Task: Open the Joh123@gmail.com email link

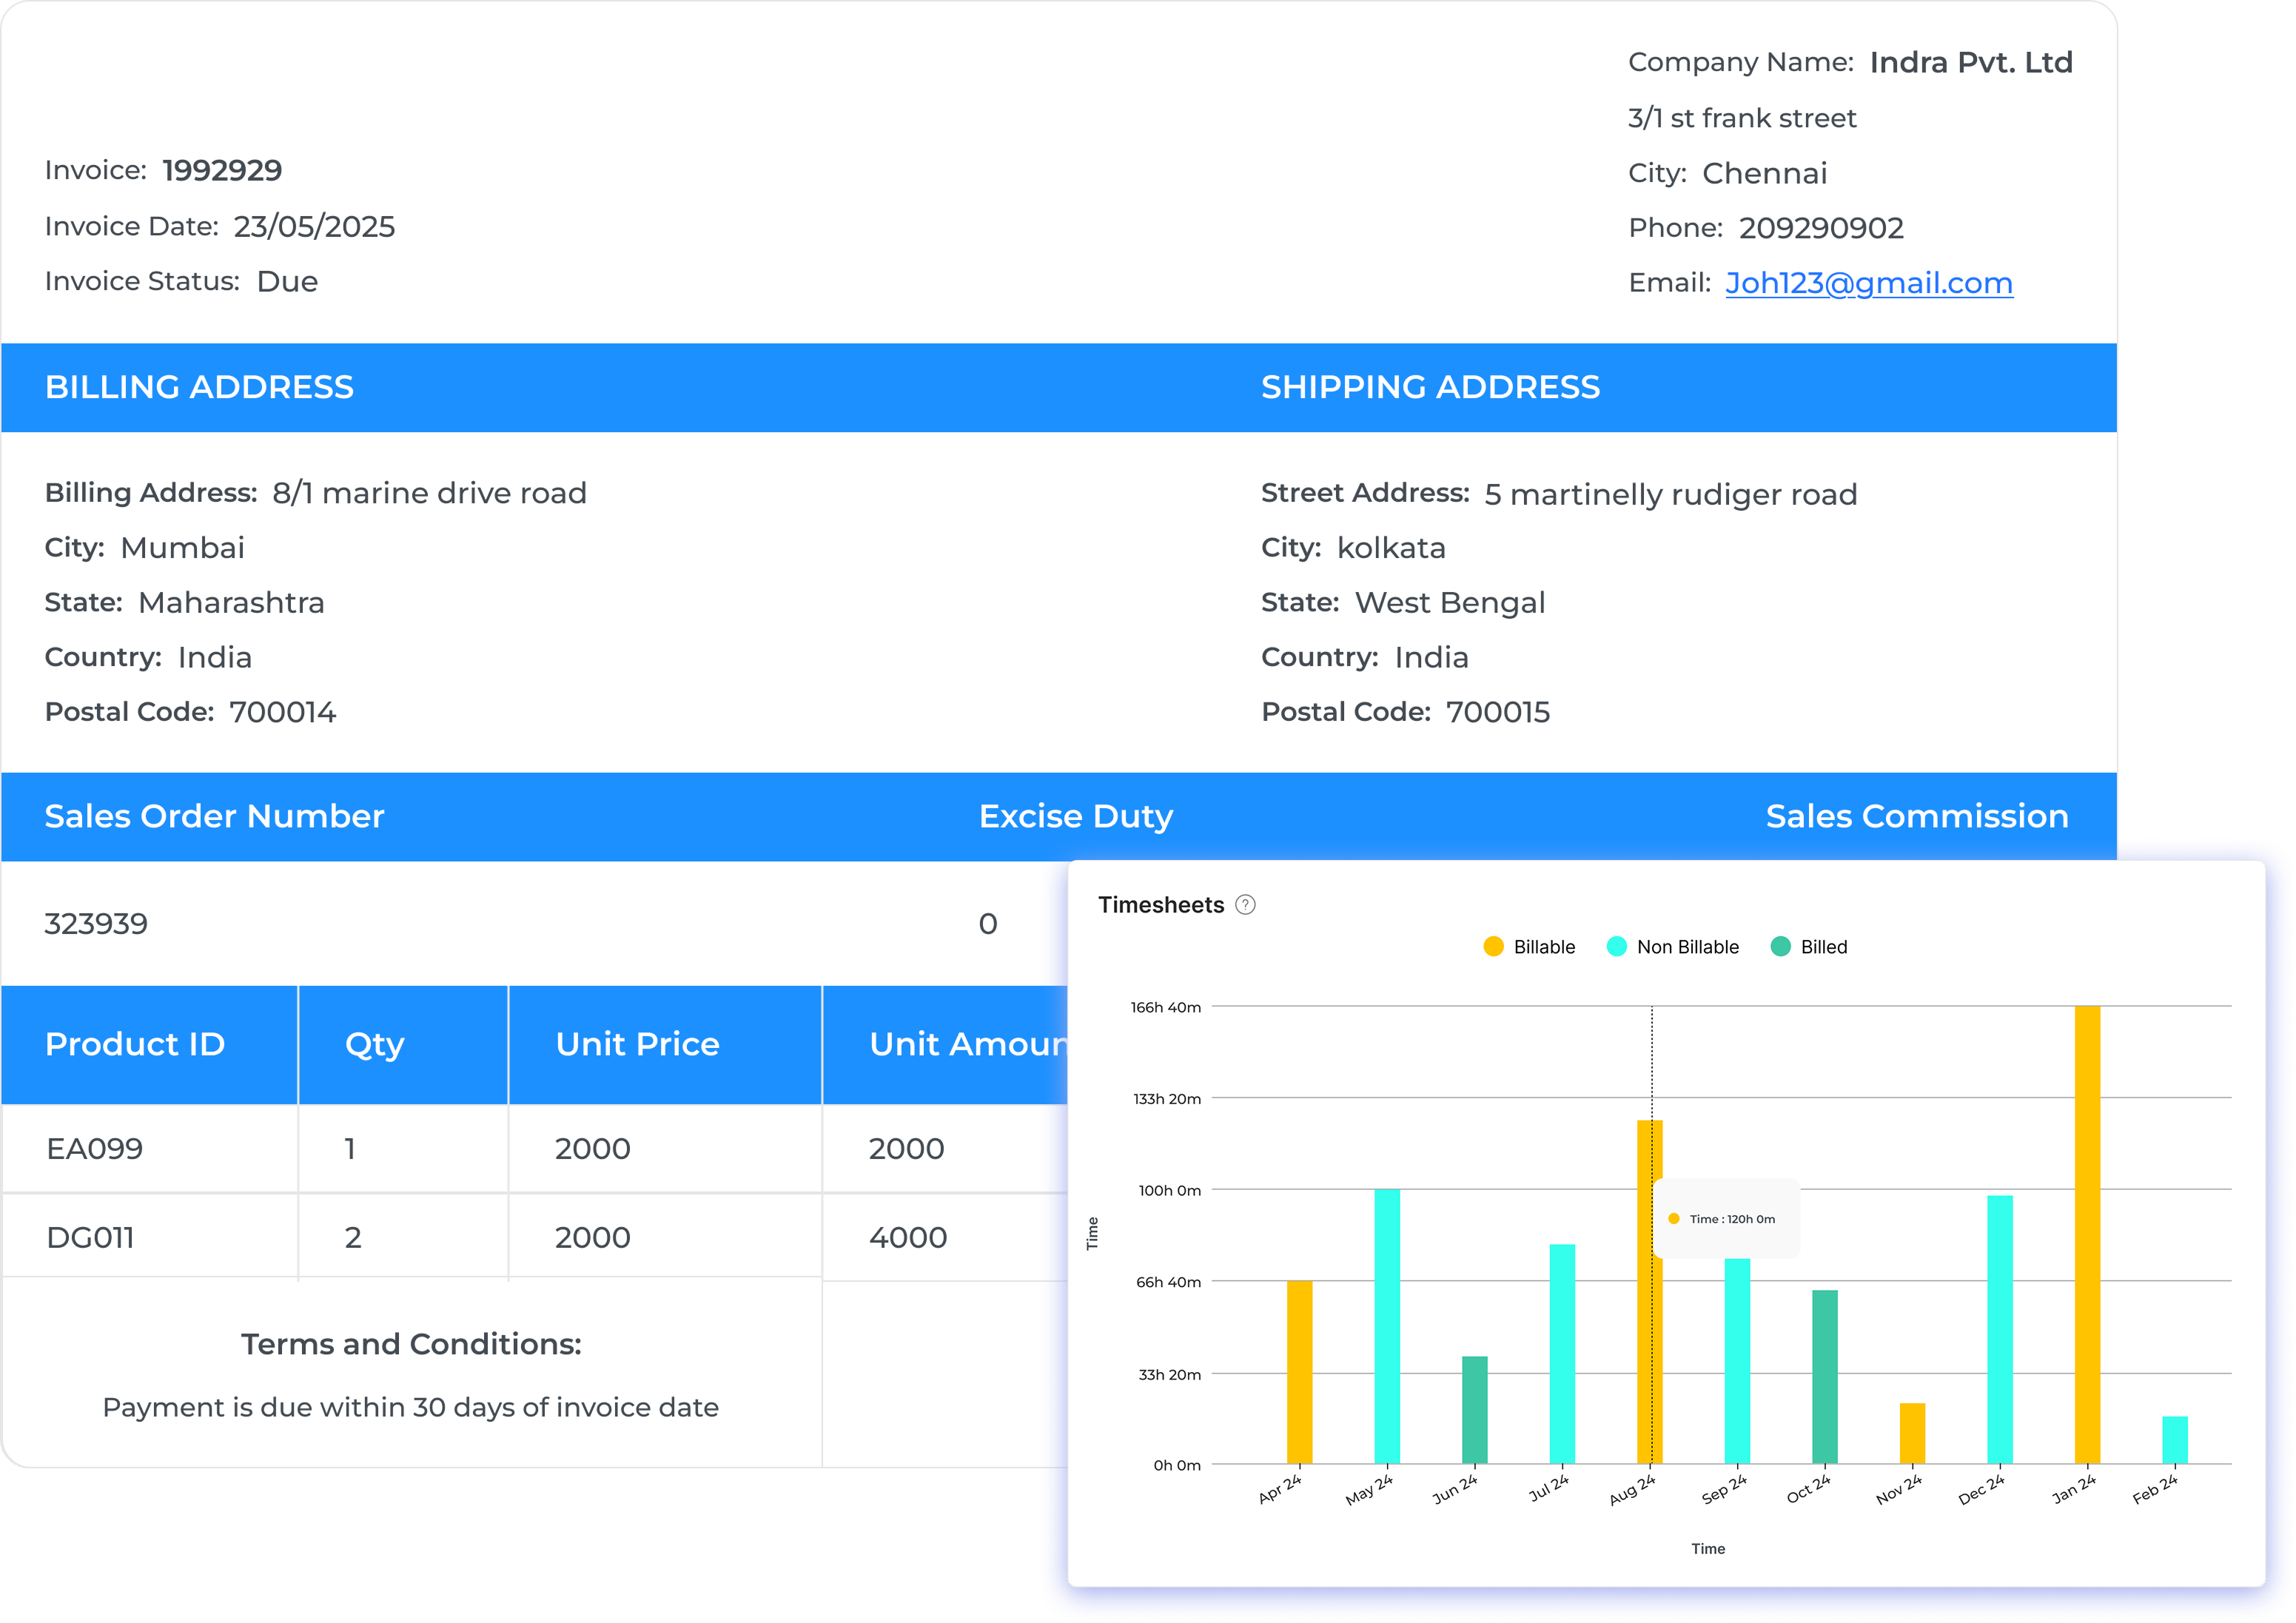Action: coord(1869,283)
